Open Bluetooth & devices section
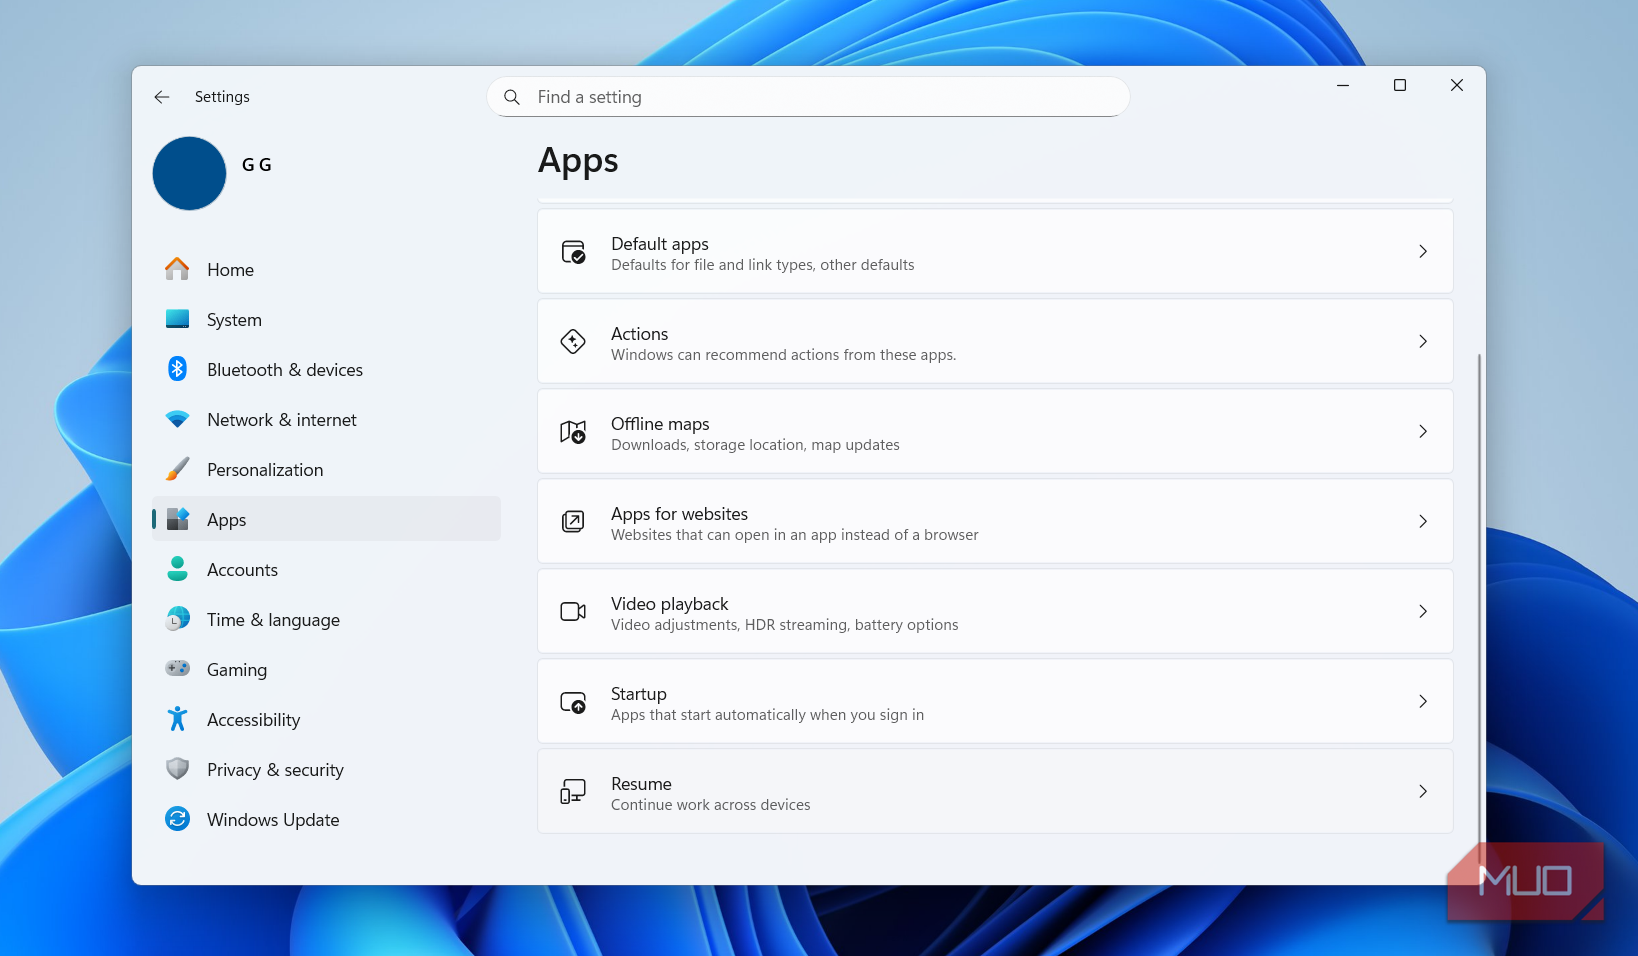Viewport: 1638px width, 956px height. pyautogui.click(x=326, y=369)
